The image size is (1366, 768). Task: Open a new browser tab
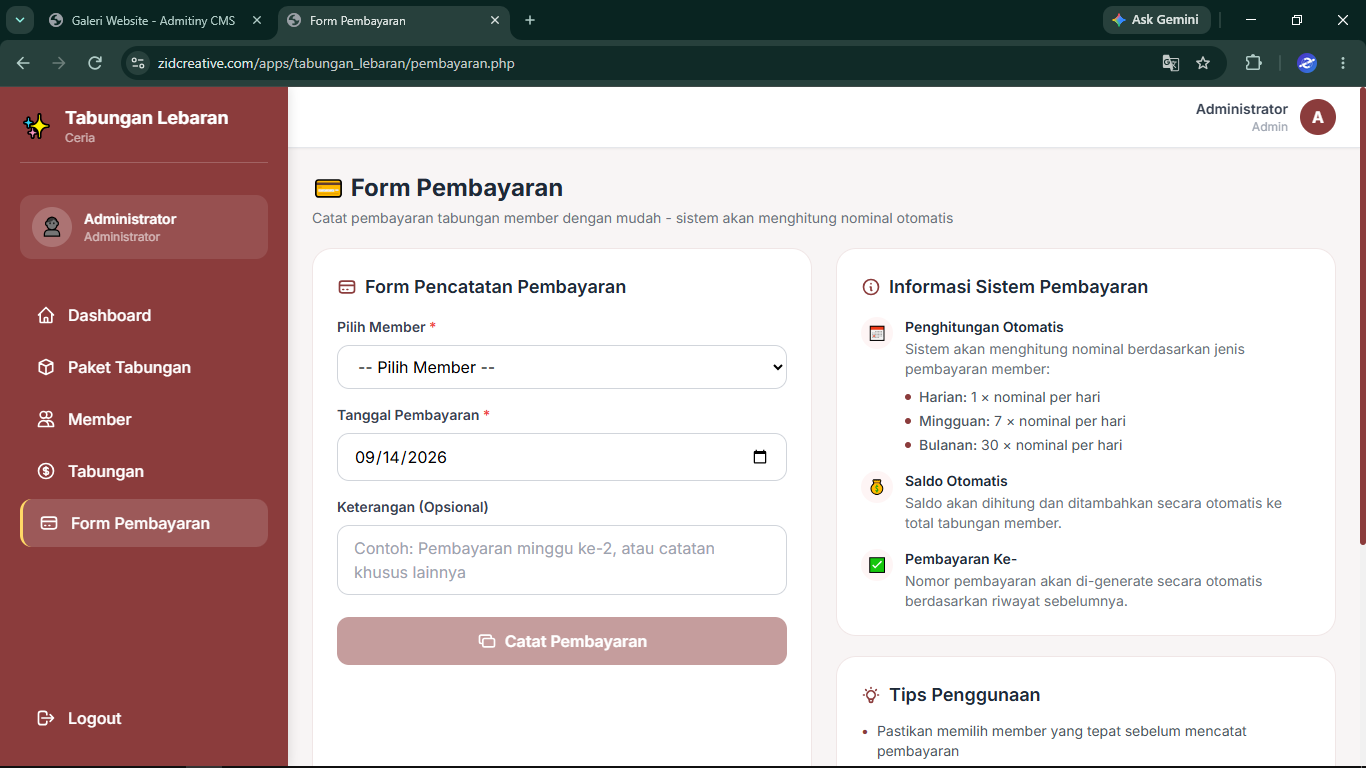click(530, 20)
